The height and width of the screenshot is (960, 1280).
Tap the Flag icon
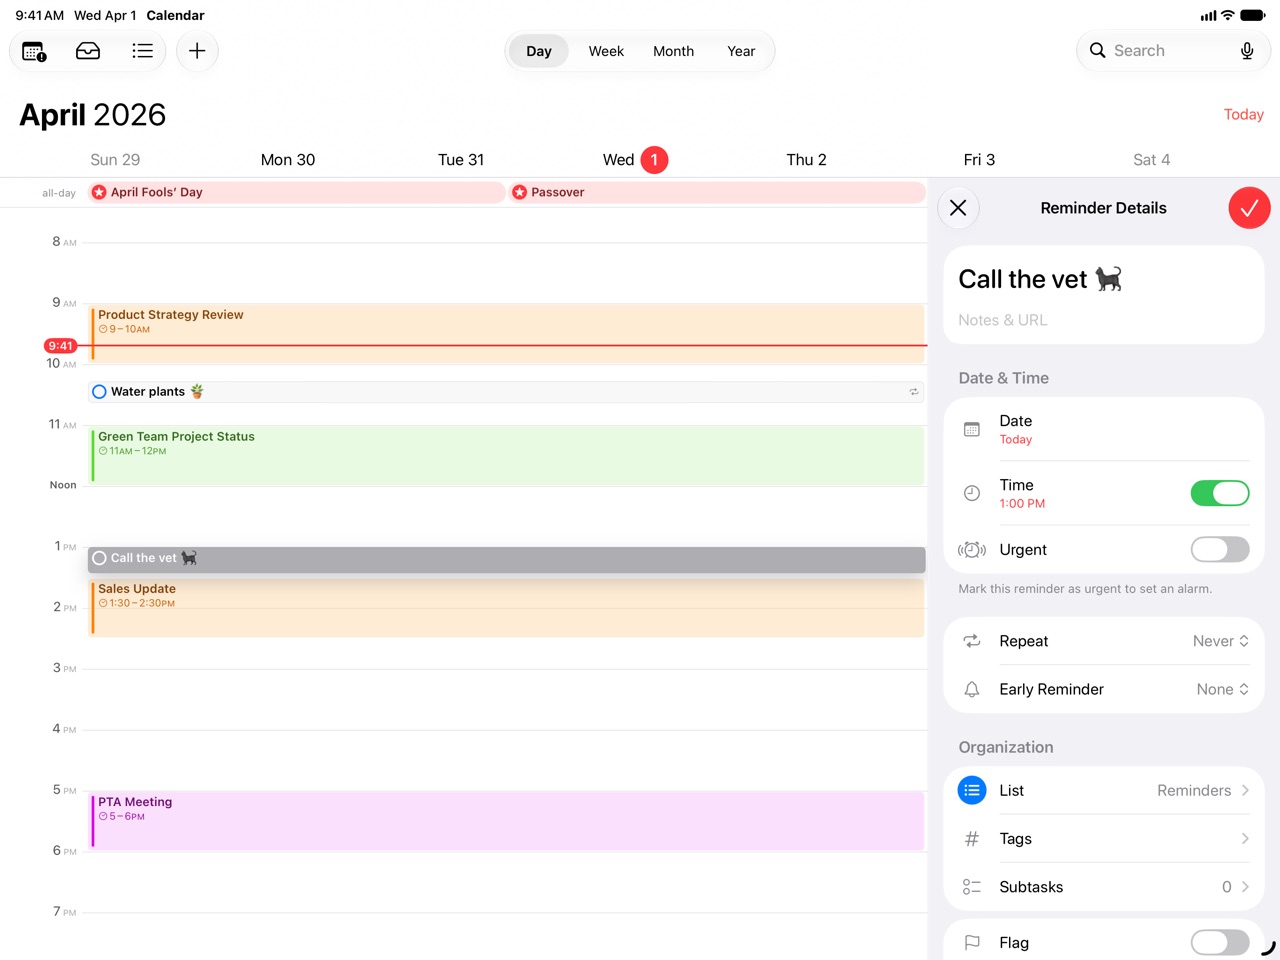click(x=972, y=943)
